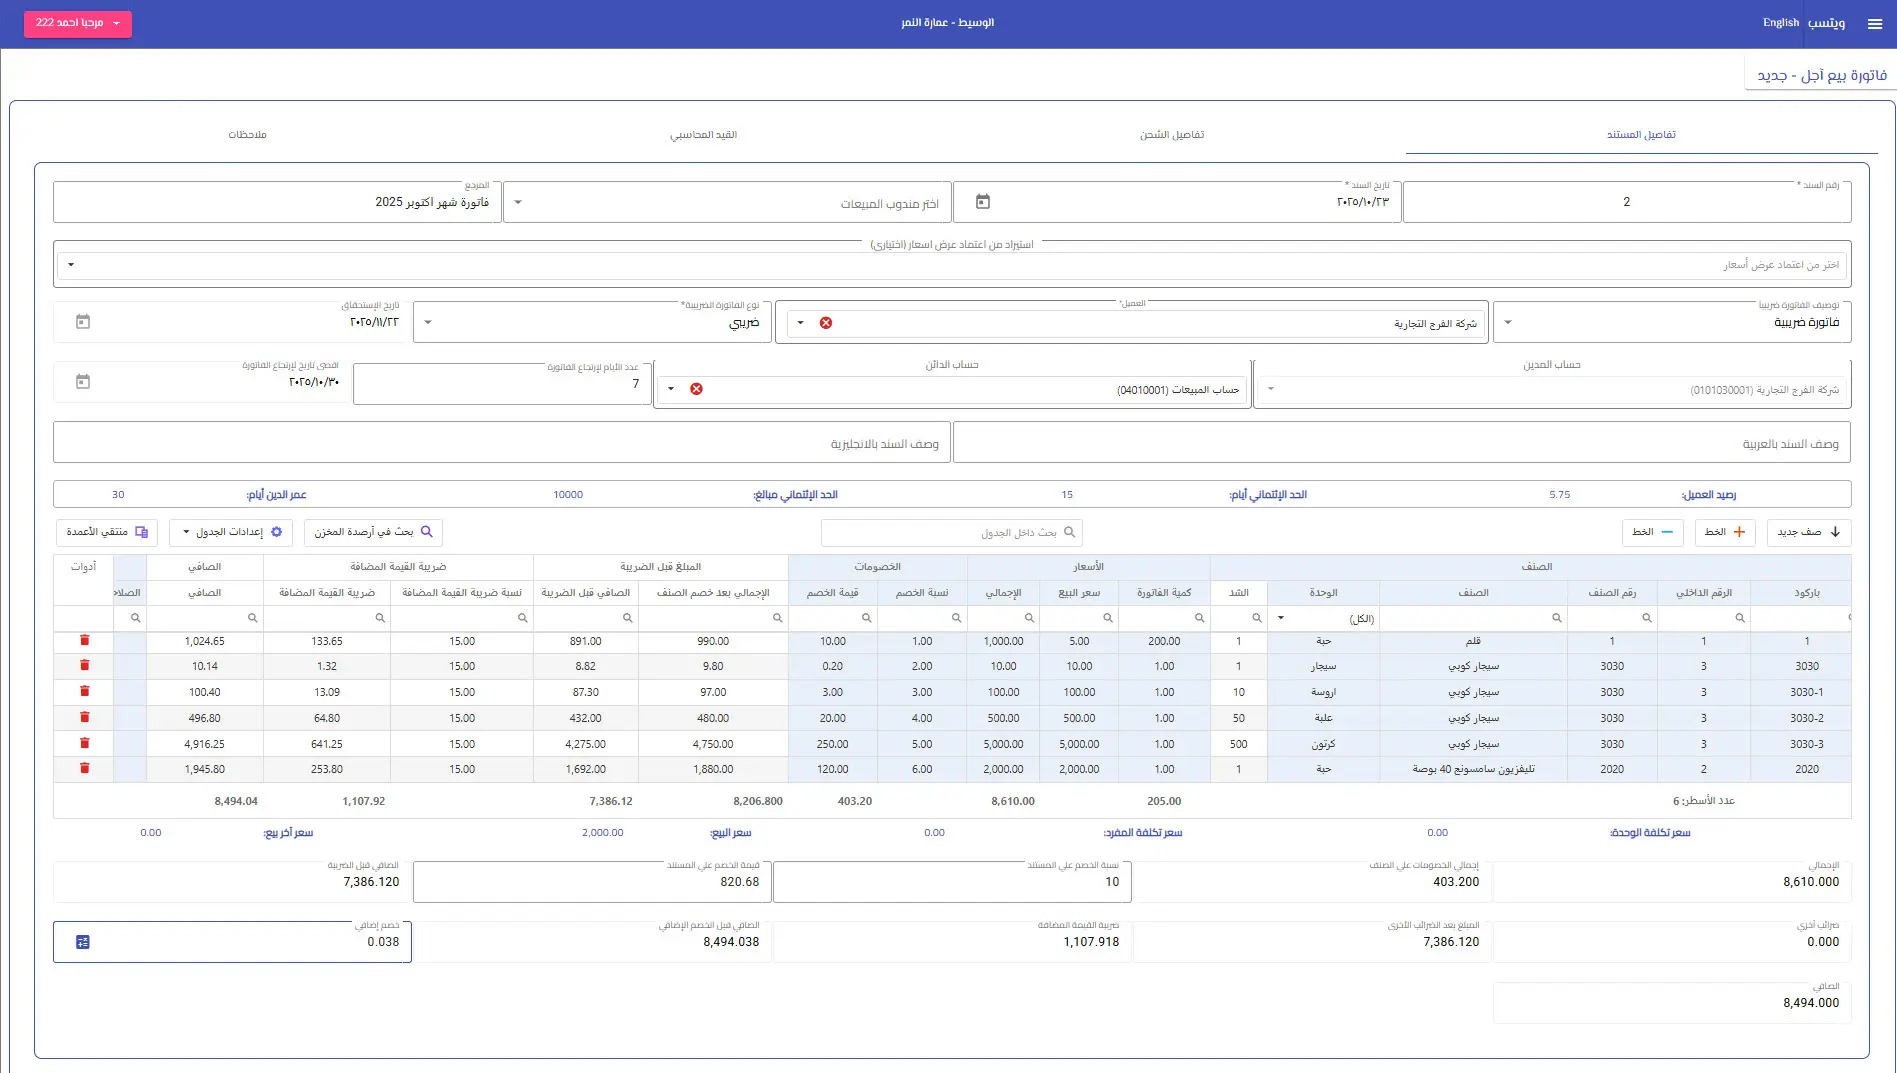Screen dimensions: 1897x1073
Task: Open due date calendar icon
Action: pyautogui.click(x=83, y=322)
